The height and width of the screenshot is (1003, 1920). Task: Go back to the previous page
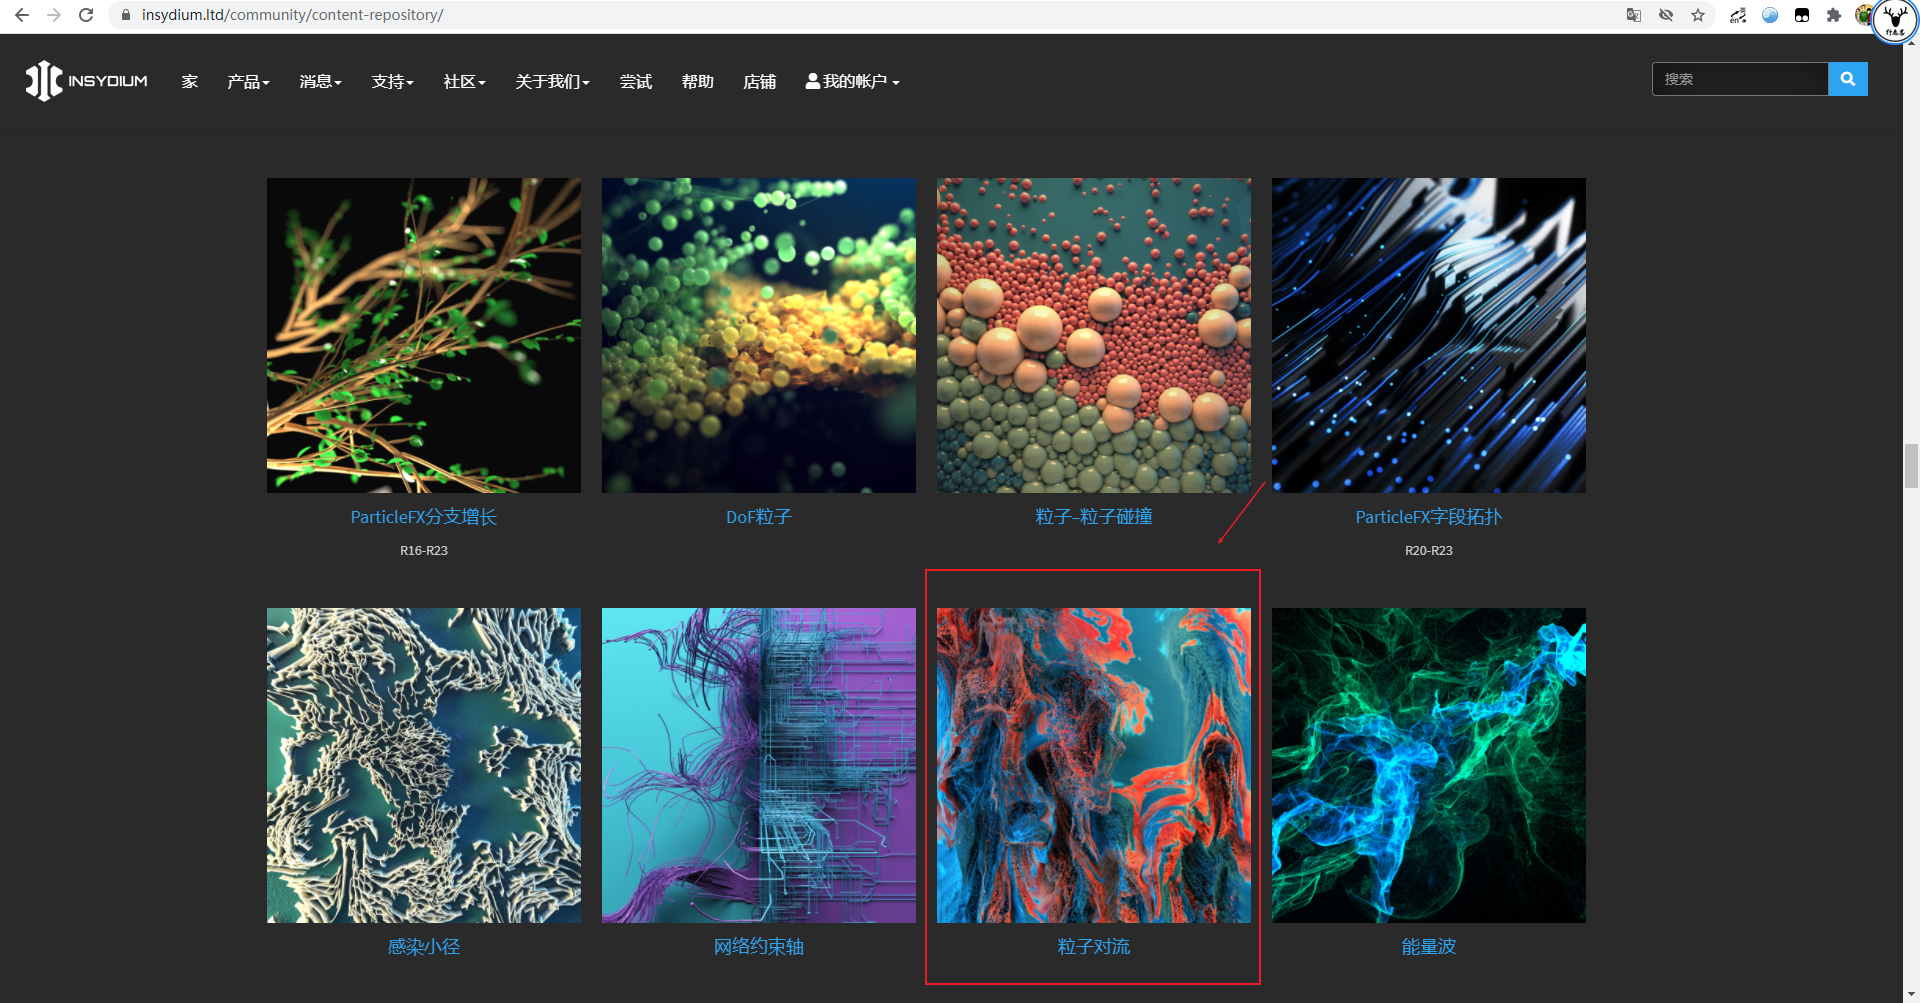(22, 15)
